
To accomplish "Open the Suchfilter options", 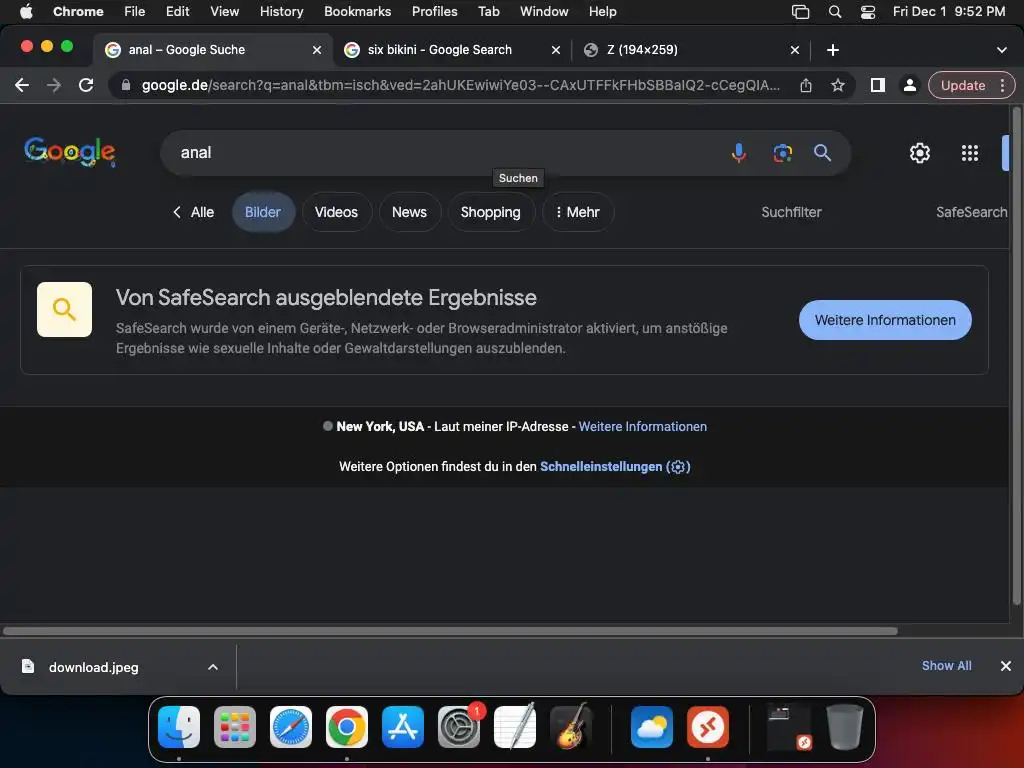I will pyautogui.click(x=791, y=212).
